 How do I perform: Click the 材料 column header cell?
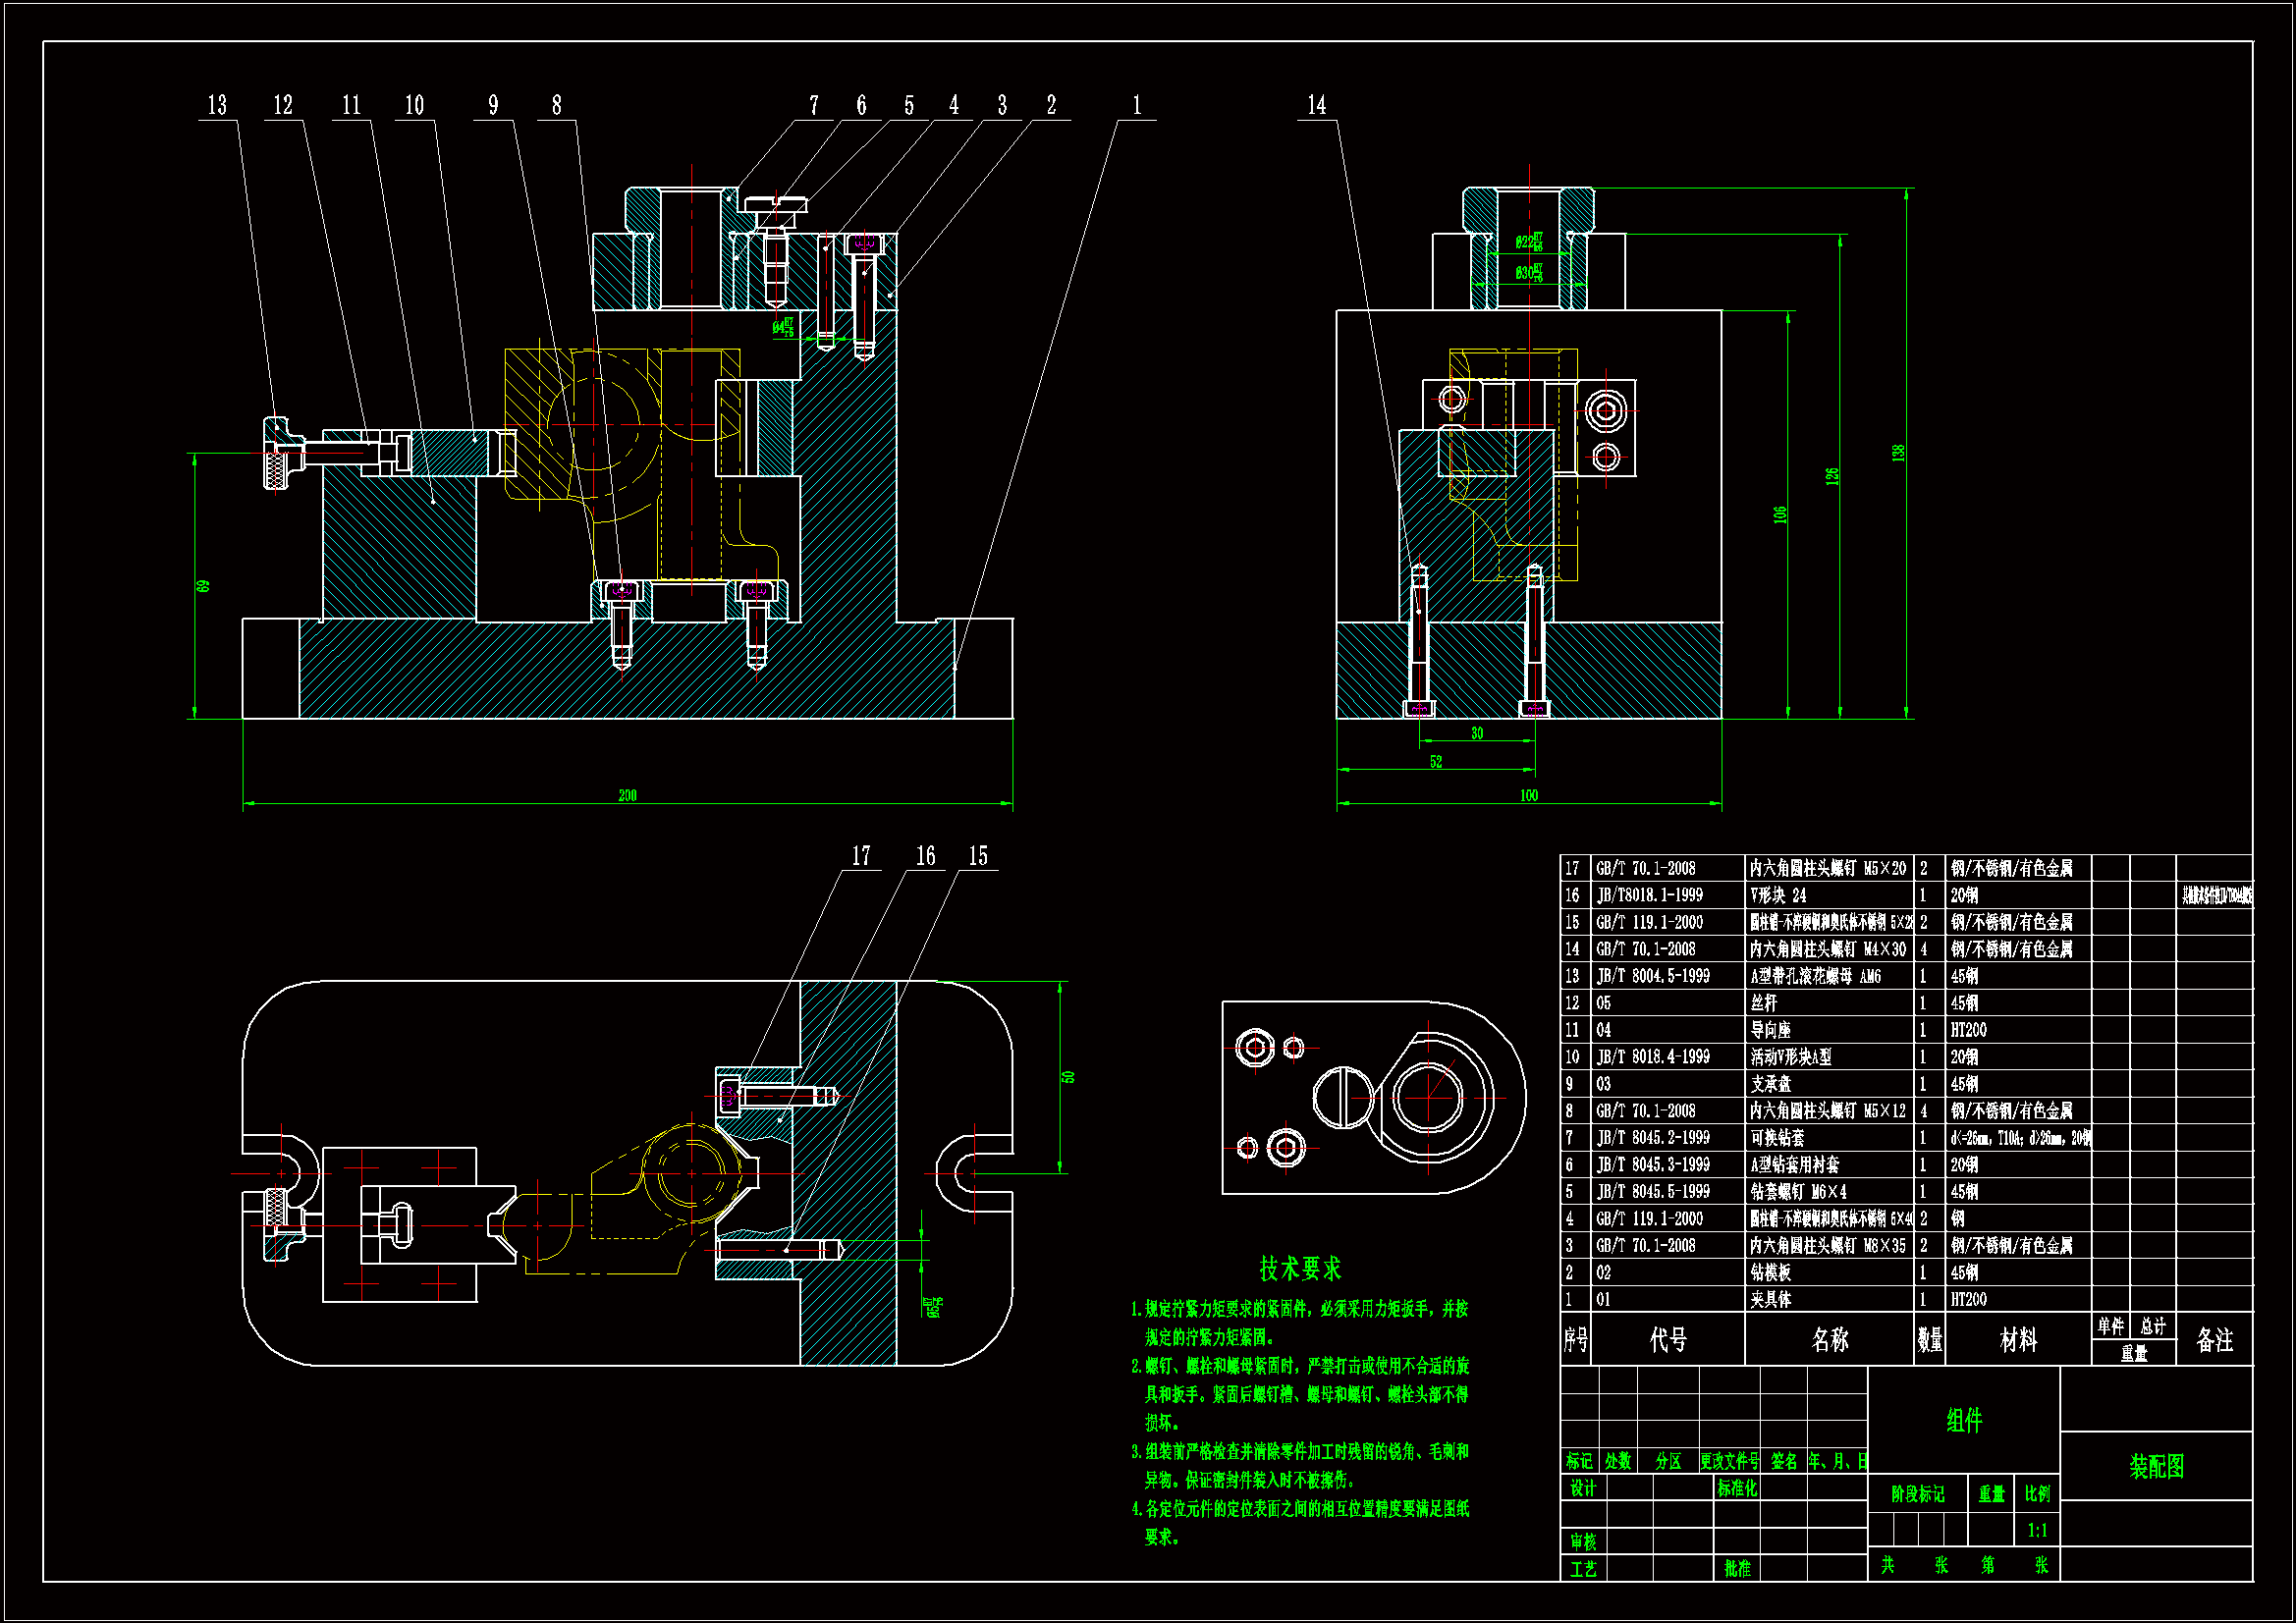coord(2018,1340)
